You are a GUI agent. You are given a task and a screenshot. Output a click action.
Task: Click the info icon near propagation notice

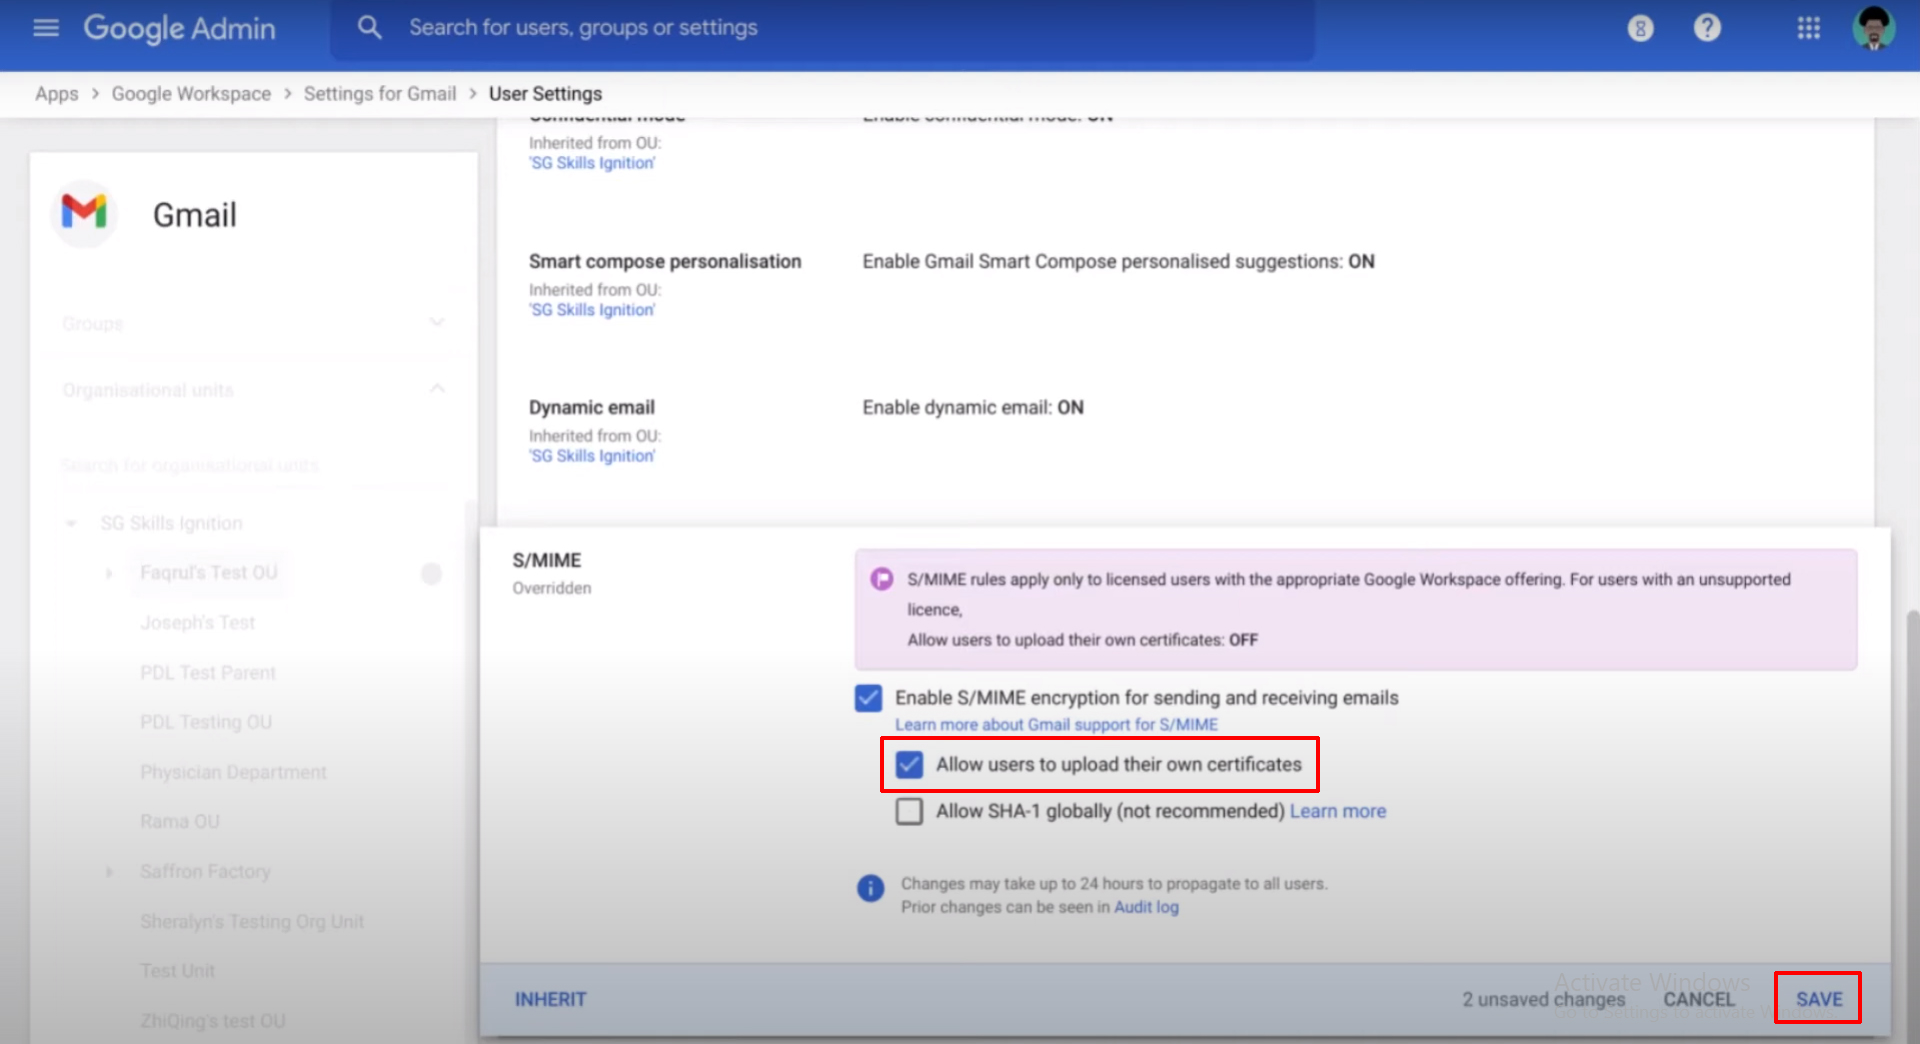click(x=869, y=889)
